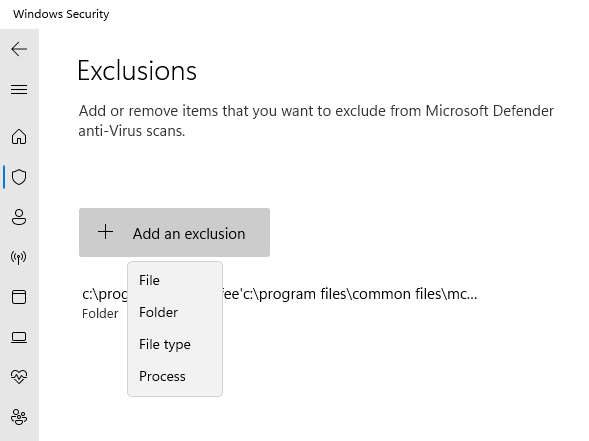Viewport: 589px width, 441px height.
Task: Open the Firewall & network protection antenna icon
Action: coord(19,257)
